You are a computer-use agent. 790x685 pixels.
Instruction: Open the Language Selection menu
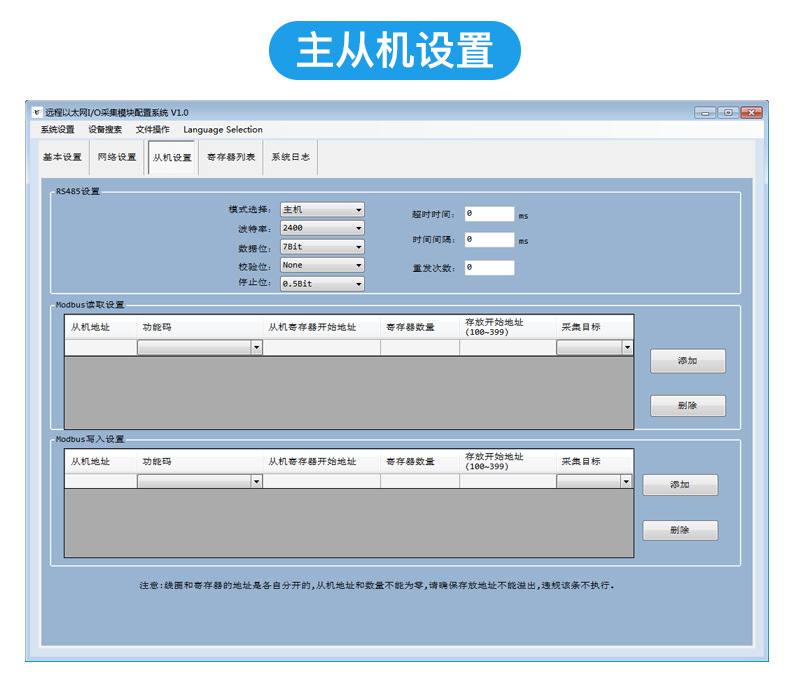pos(223,130)
